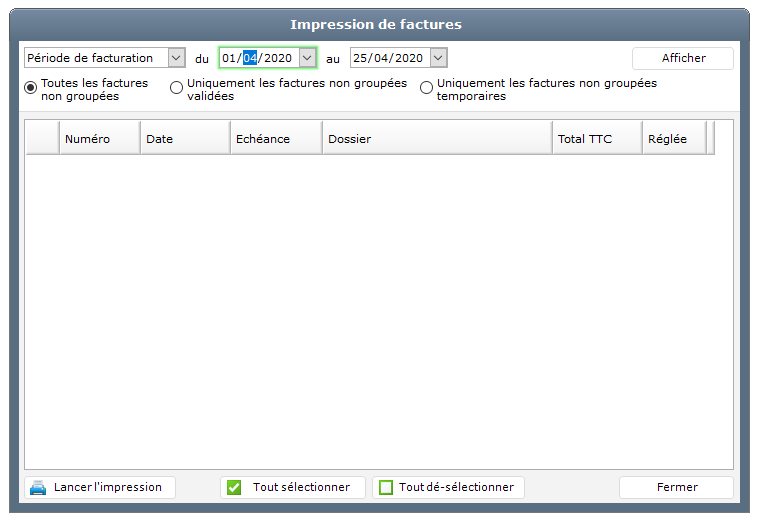762x525 pixels.
Task: Select Toutes les factures non groupées radio
Action: (31, 88)
